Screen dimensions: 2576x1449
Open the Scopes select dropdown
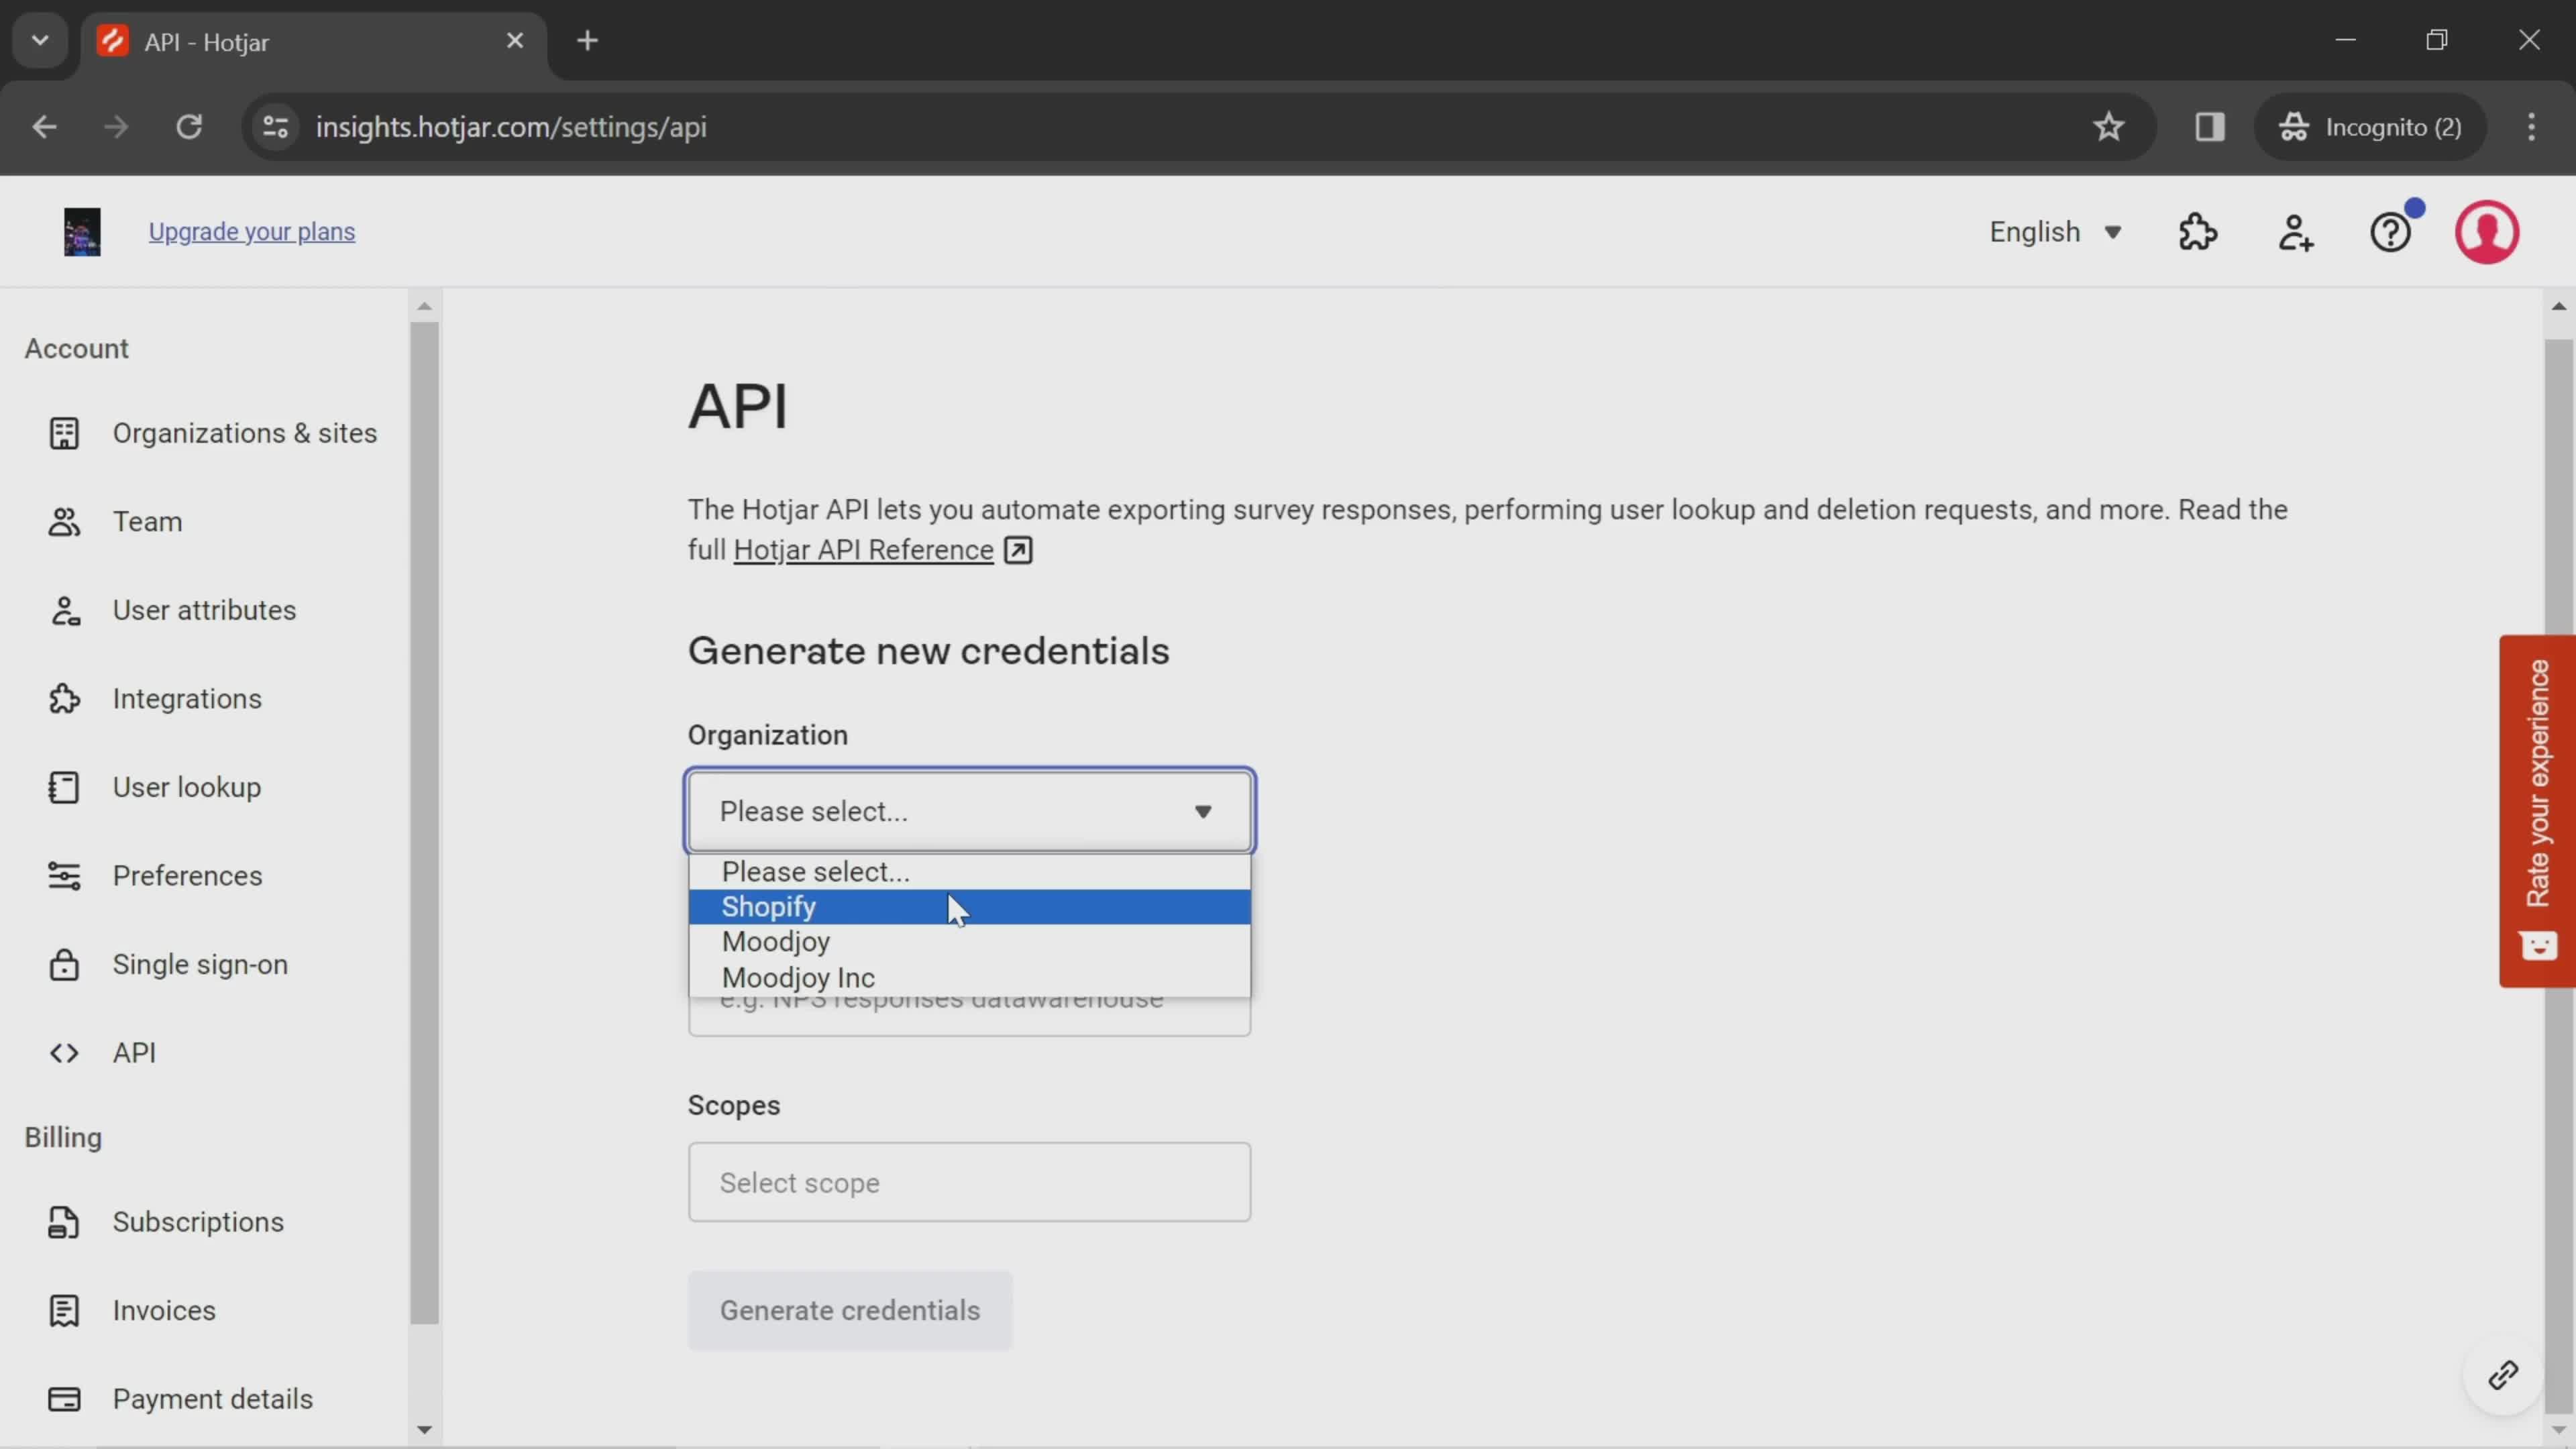click(x=969, y=1182)
